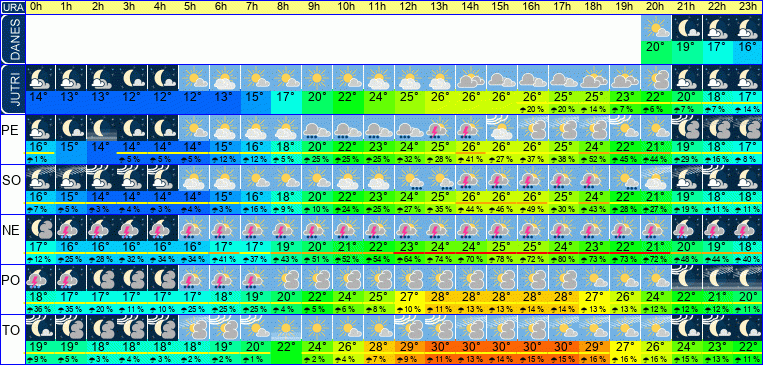Click the NE 17h 80 % precipitation value
The height and width of the screenshot is (365, 763).
click(x=563, y=257)
